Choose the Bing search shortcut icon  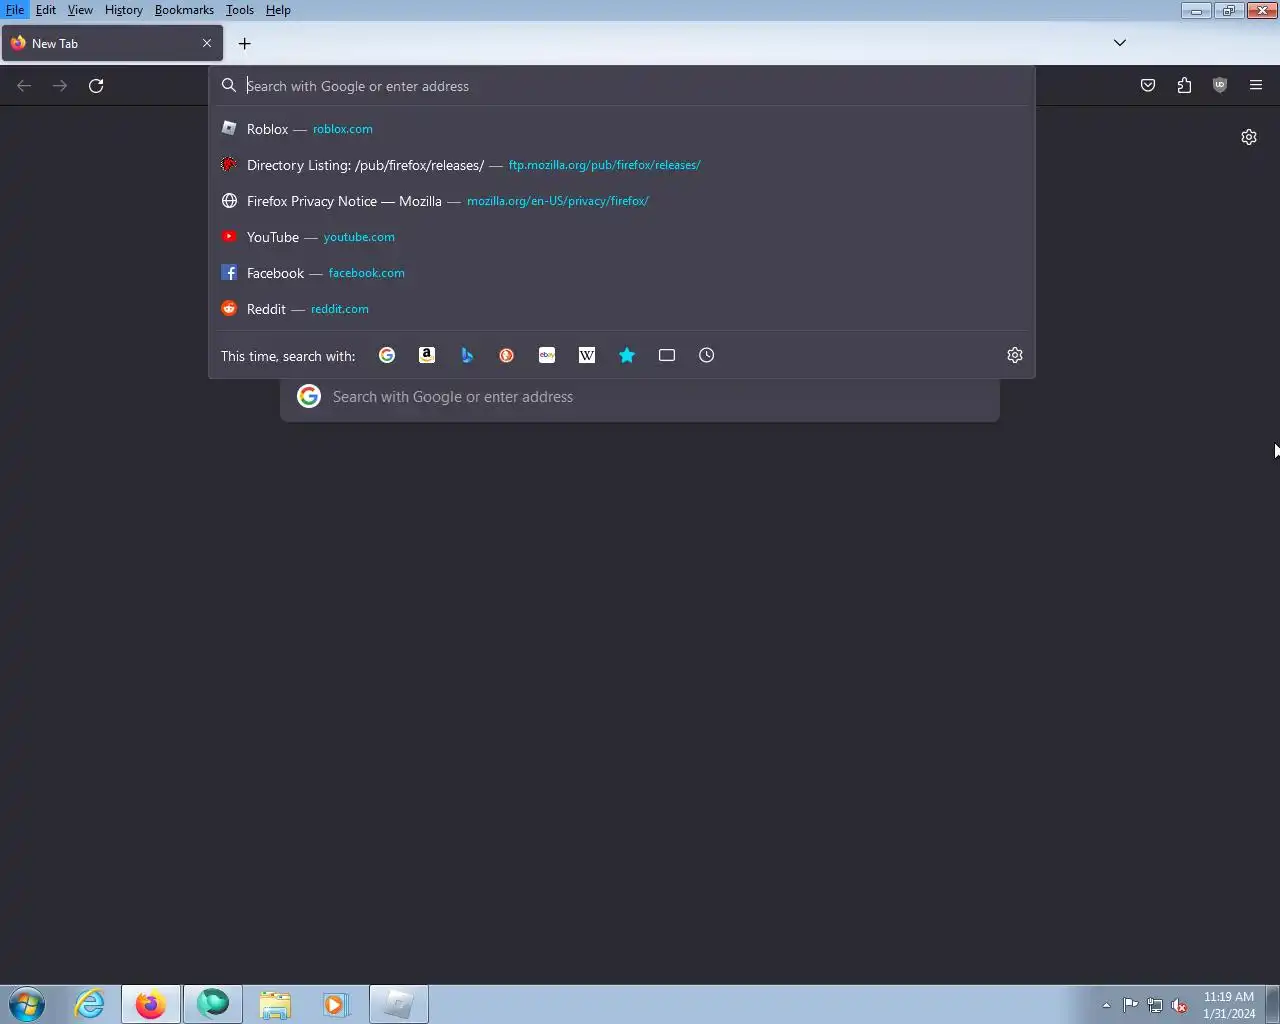point(467,355)
